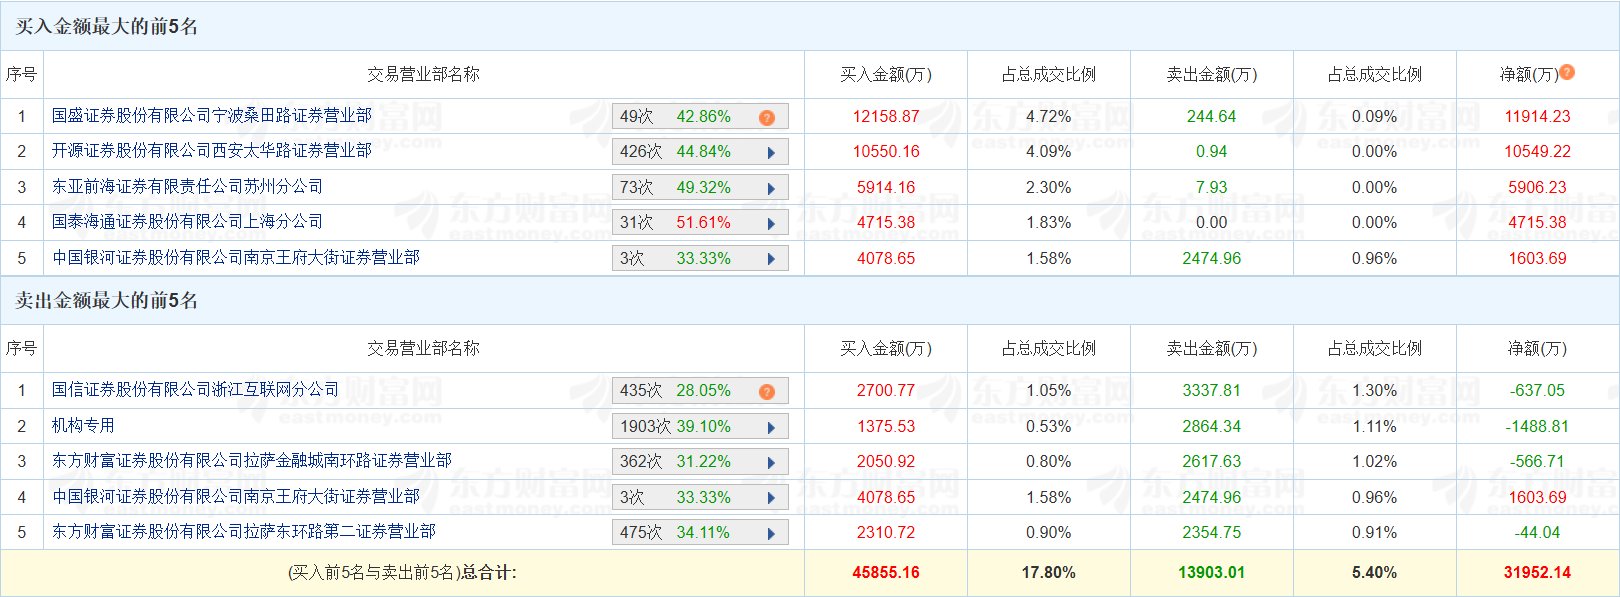The image size is (1620, 597).
Task: Click the orange info icon in the 国盛证券 row
Action: [x=767, y=117]
